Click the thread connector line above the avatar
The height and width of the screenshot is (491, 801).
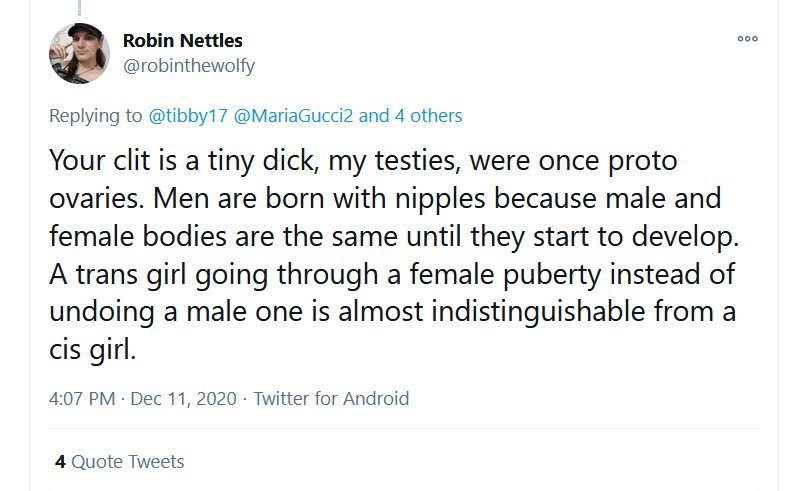coord(79,8)
